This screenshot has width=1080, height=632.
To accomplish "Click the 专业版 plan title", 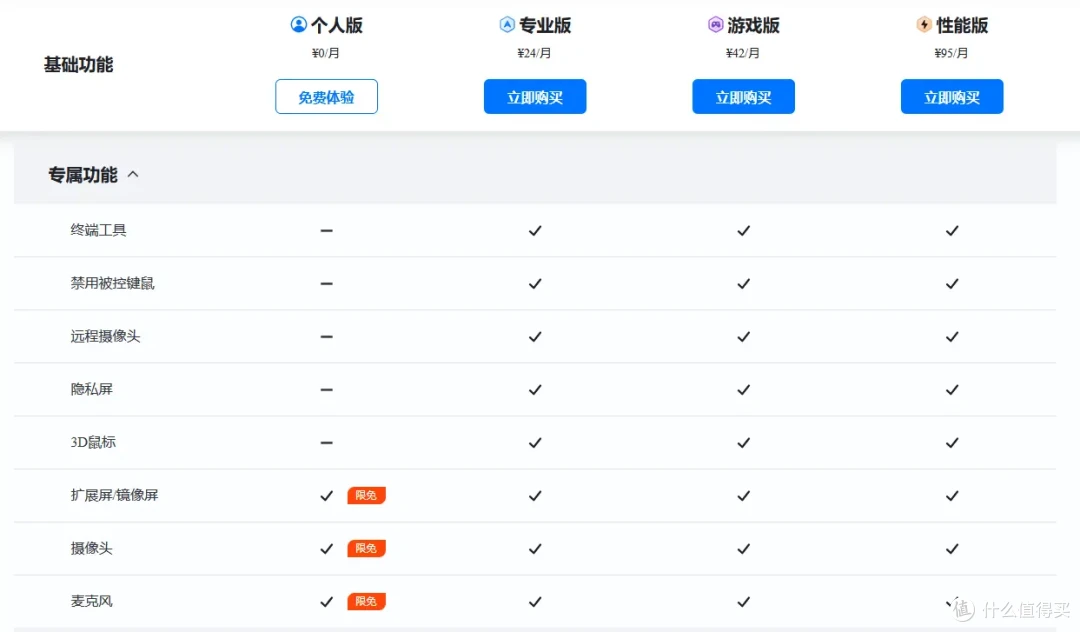I will point(546,25).
